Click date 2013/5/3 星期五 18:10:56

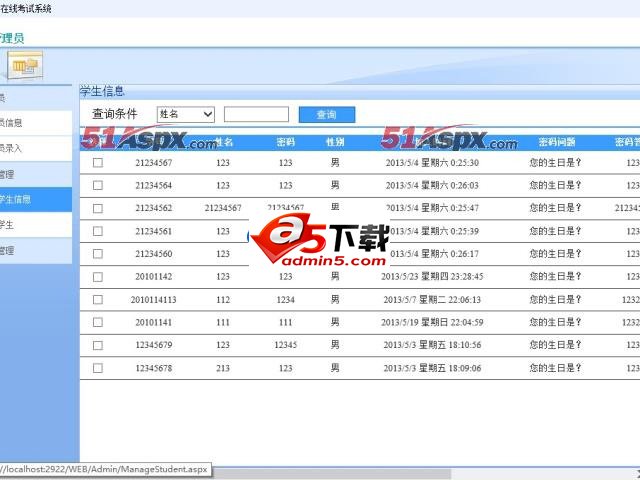pos(432,345)
